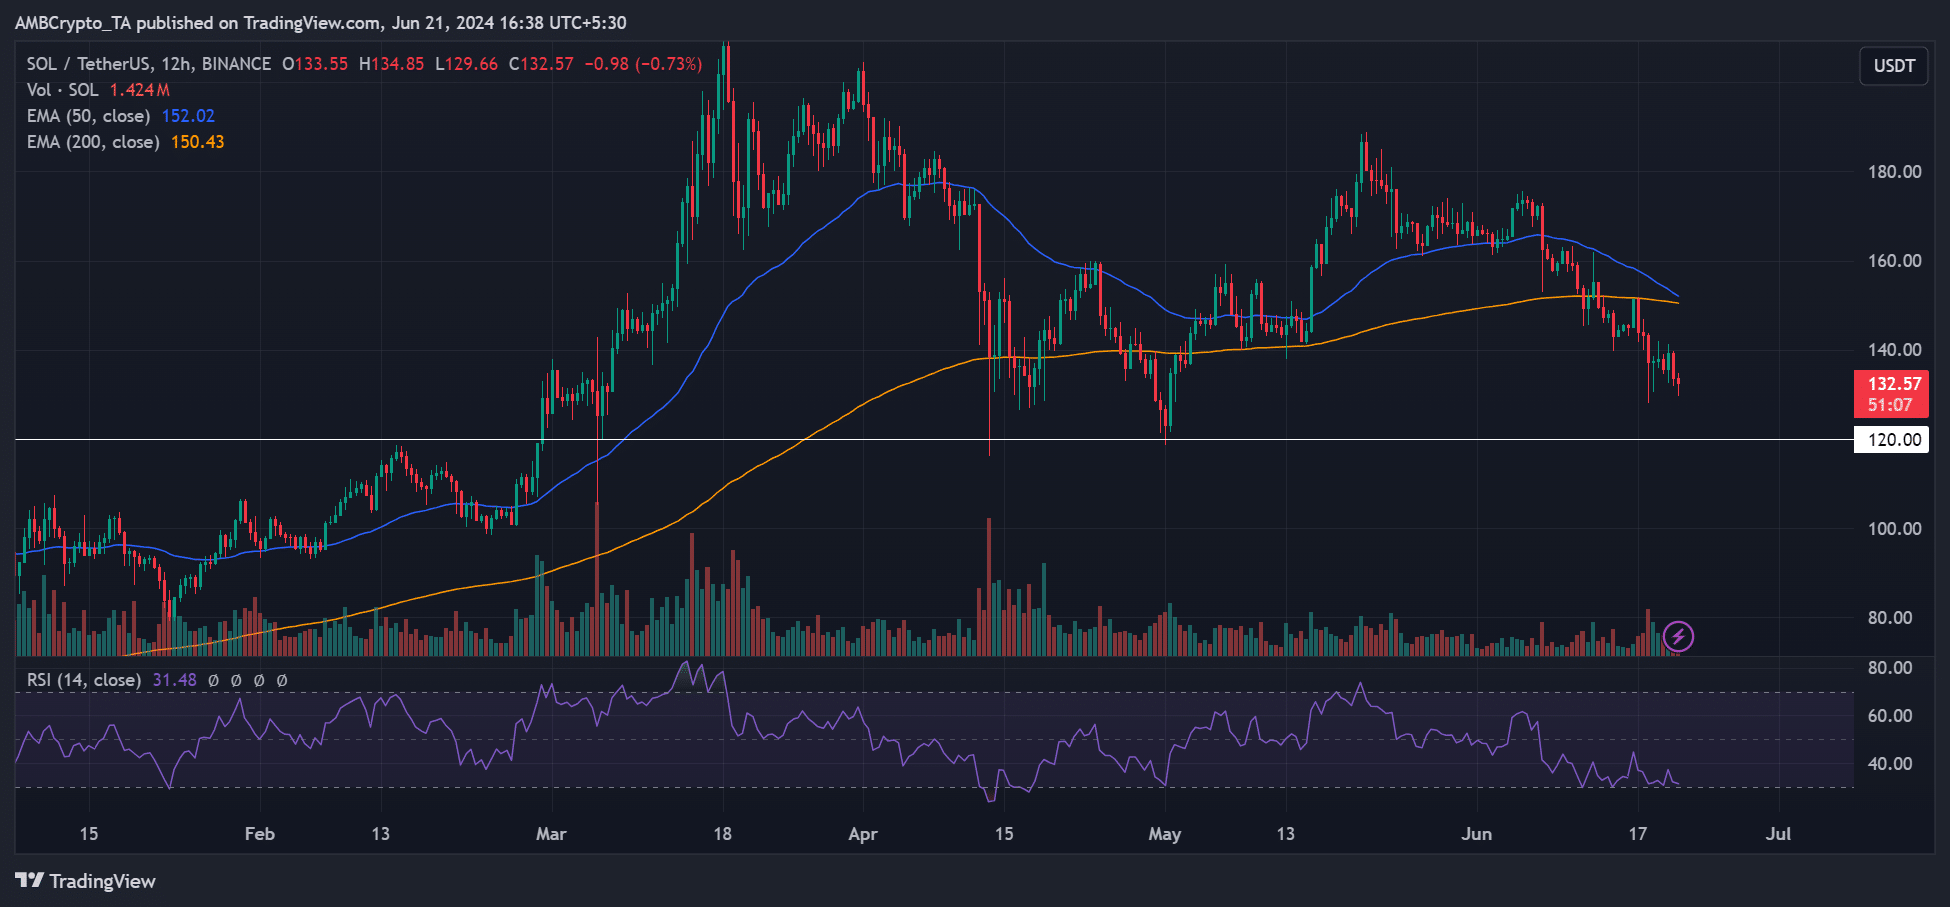Click the 140.00 price axis label
1950x907 pixels.
(x=1895, y=350)
